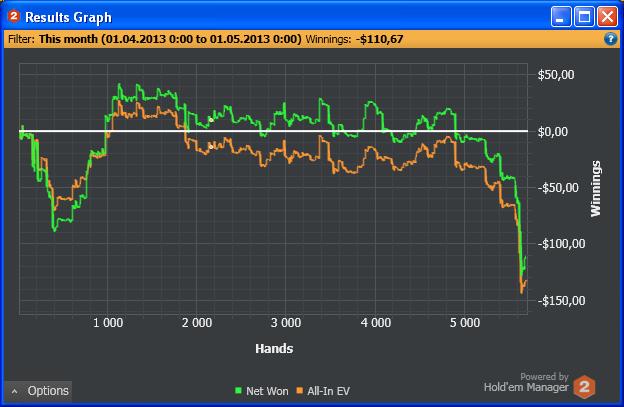Click the $50,00 axis label
This screenshot has height=407, width=624.
pyautogui.click(x=556, y=74)
